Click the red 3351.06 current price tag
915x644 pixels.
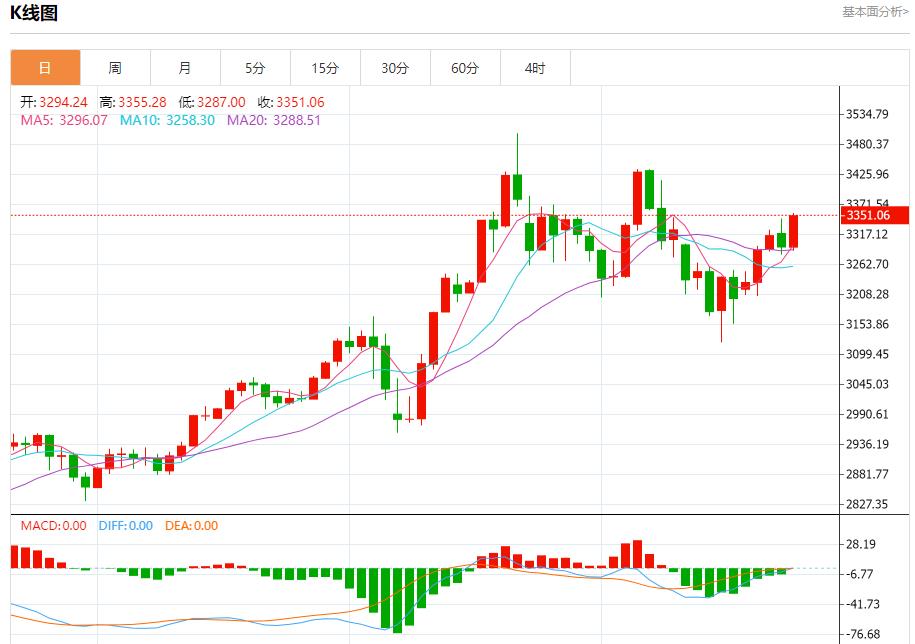pos(874,215)
